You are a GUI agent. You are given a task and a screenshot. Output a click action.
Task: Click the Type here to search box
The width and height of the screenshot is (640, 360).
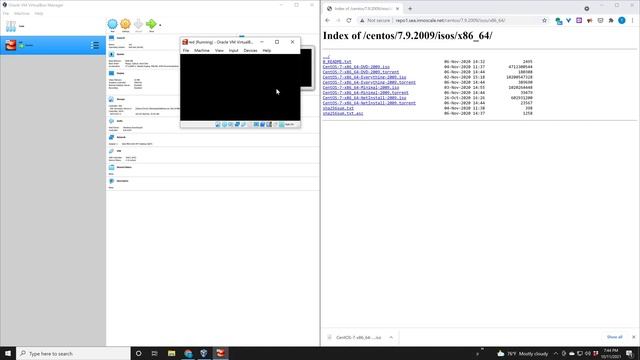(x=73, y=353)
